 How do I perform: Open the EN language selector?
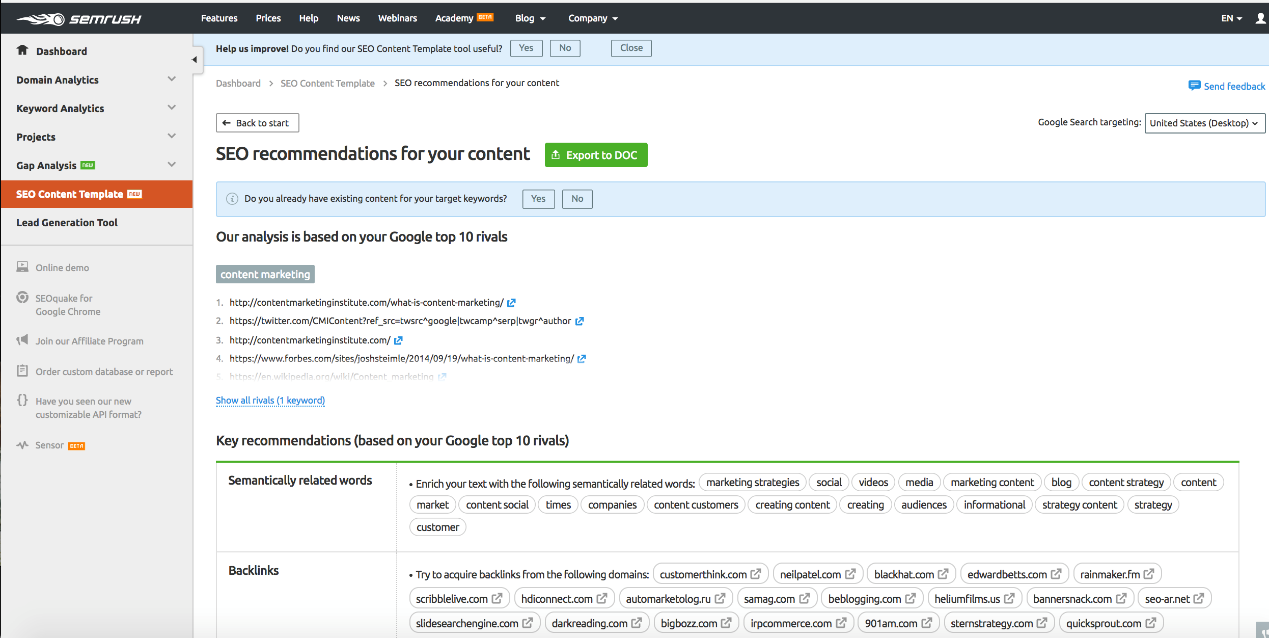tap(1231, 18)
